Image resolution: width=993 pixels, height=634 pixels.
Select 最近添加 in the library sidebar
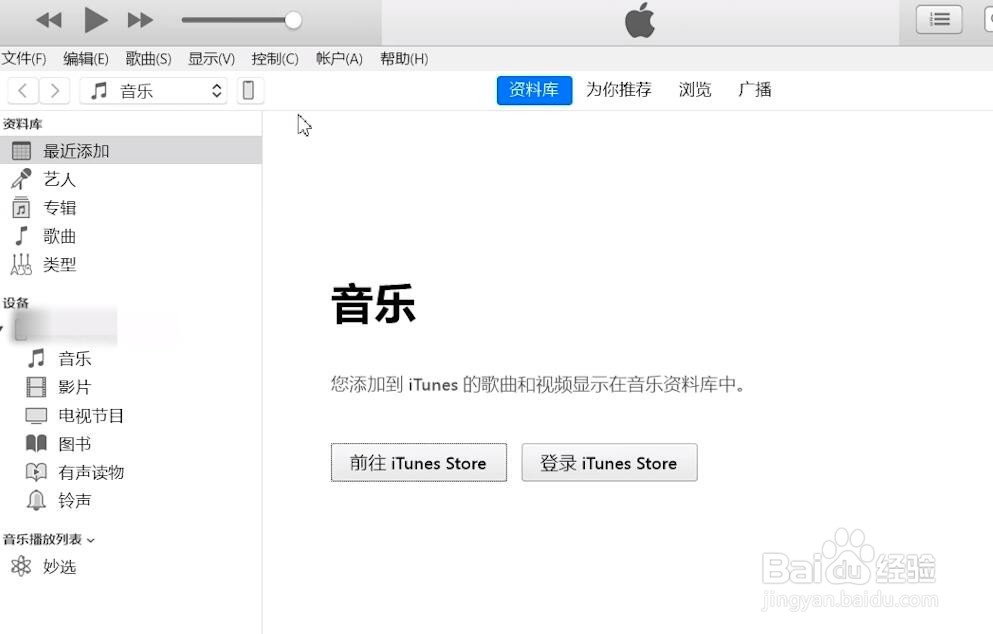130,151
